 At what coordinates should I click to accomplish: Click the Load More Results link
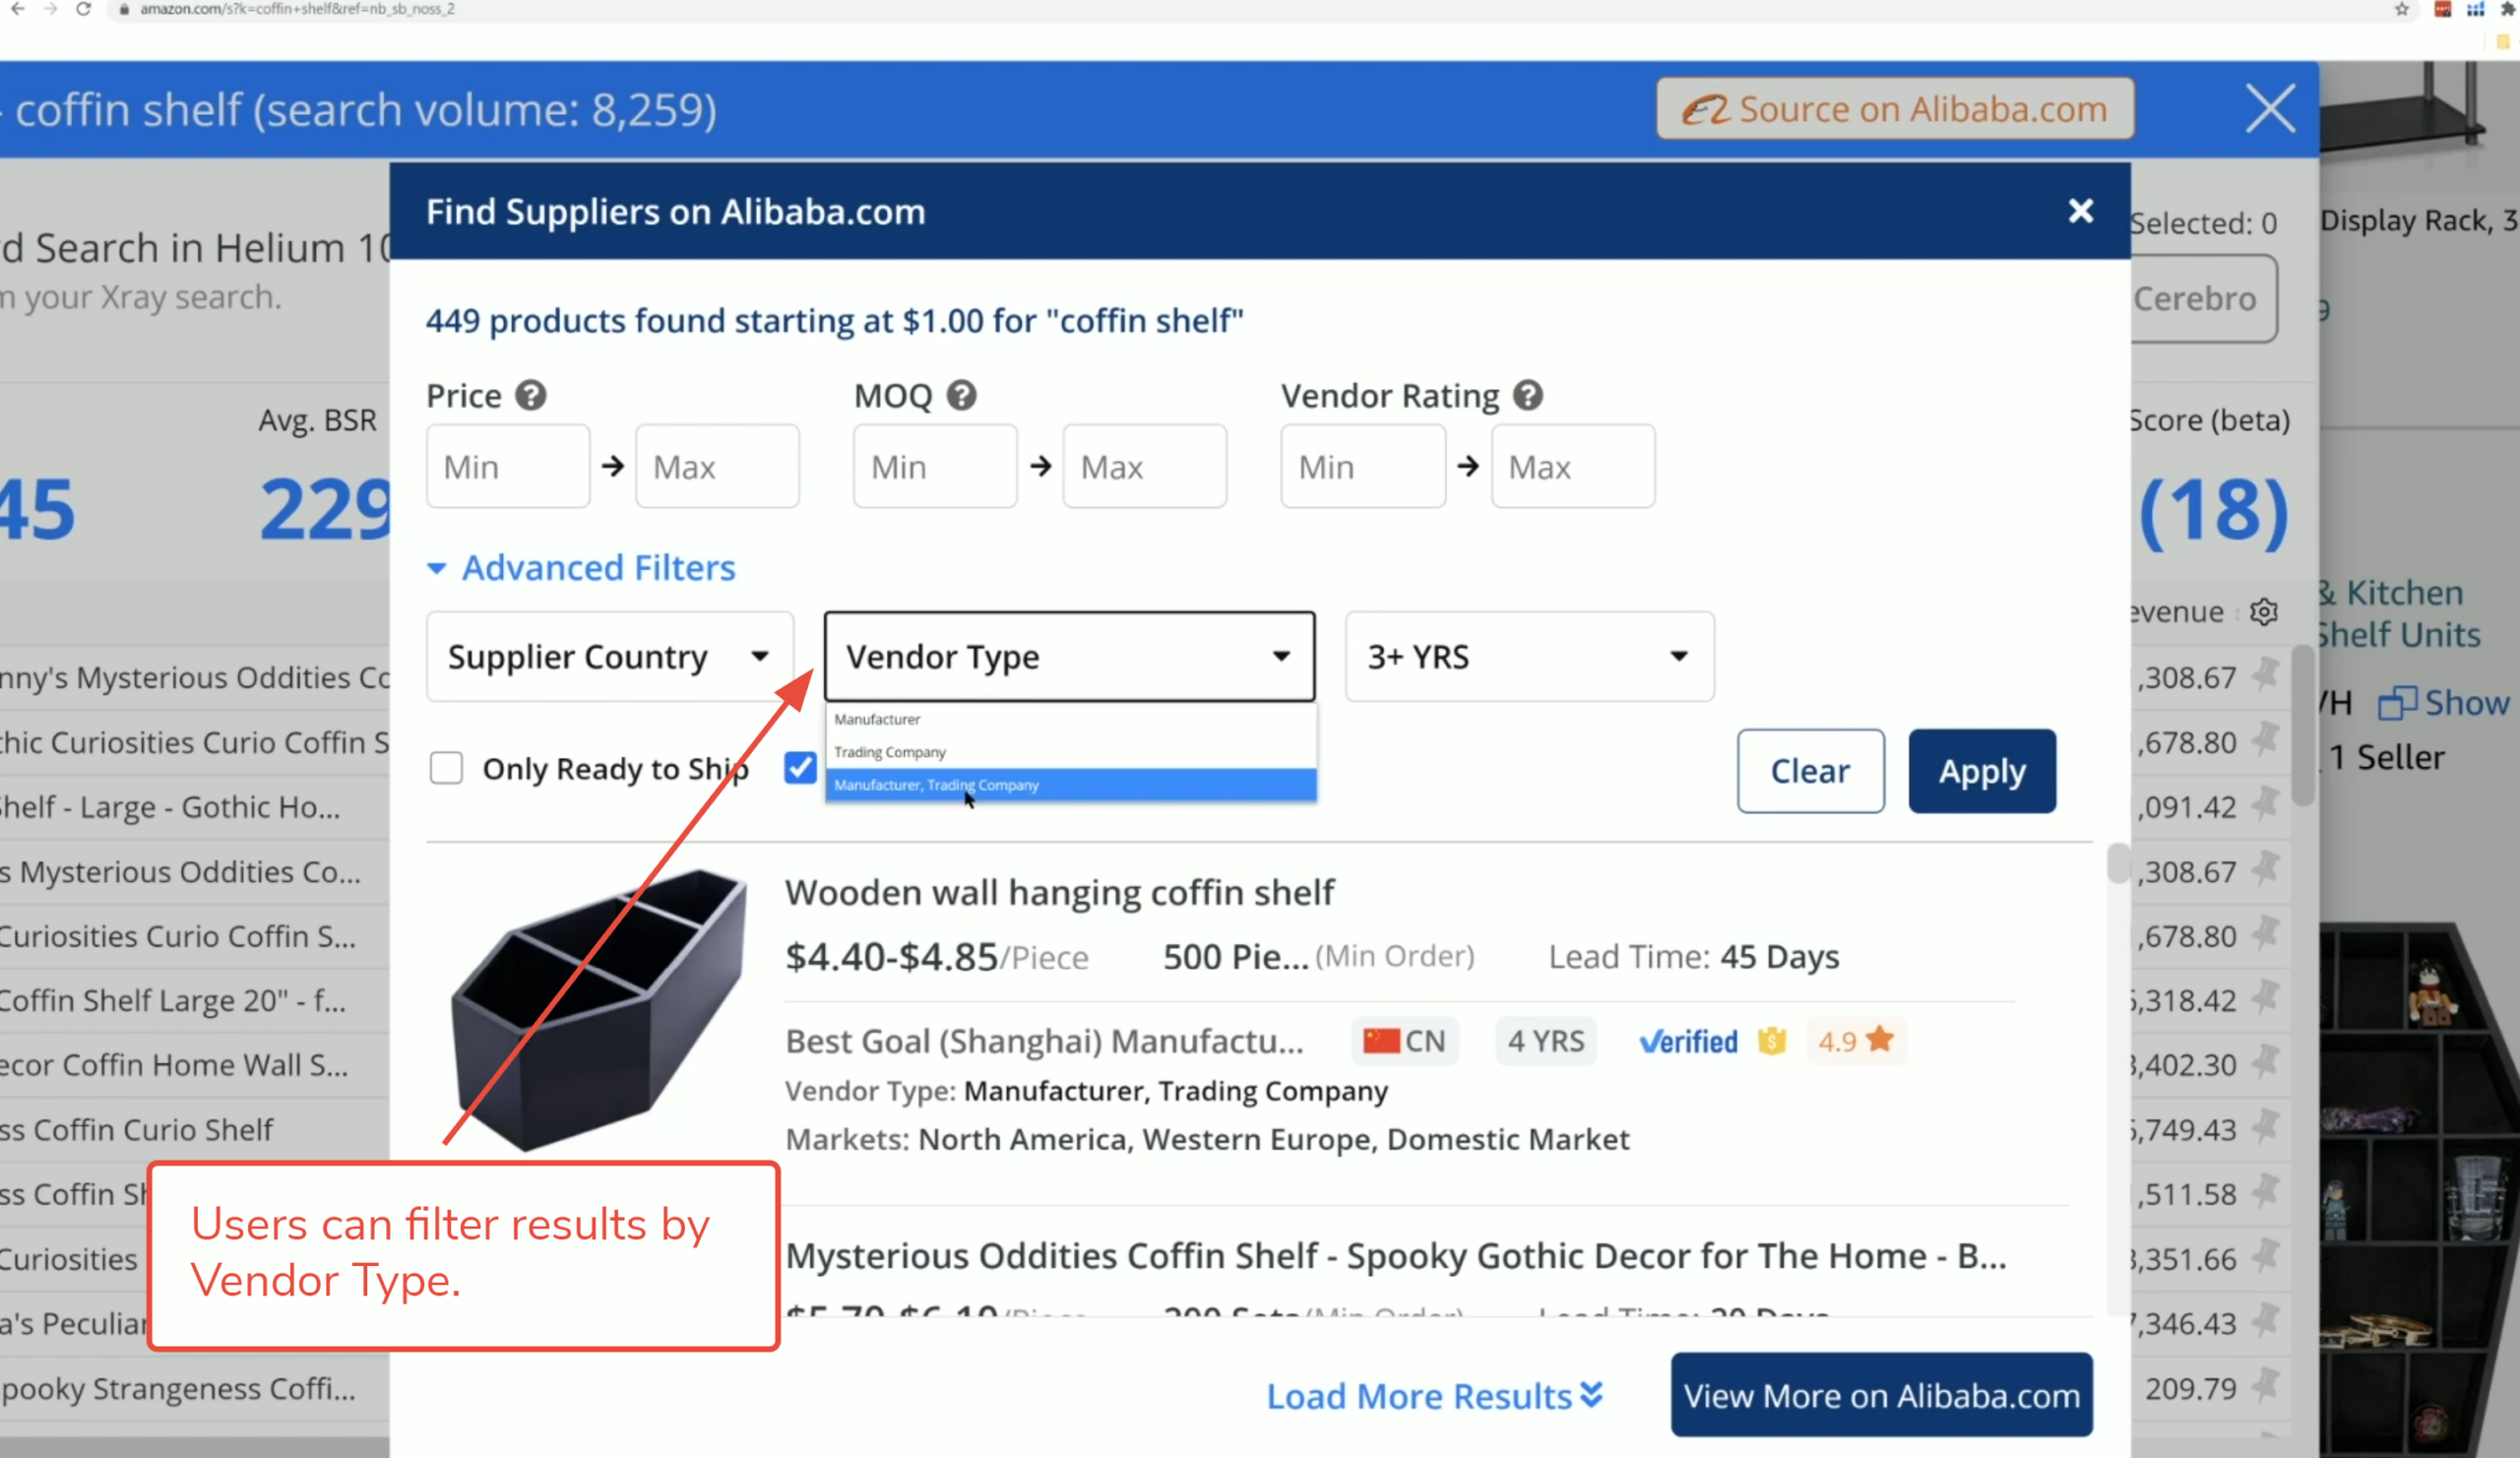click(x=1433, y=1396)
